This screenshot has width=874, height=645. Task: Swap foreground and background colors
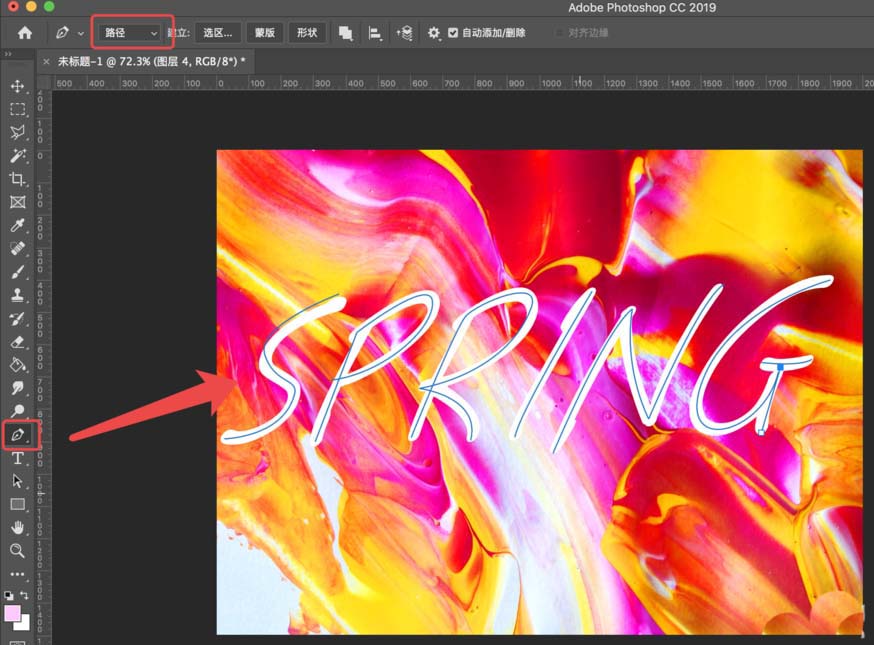point(24,596)
